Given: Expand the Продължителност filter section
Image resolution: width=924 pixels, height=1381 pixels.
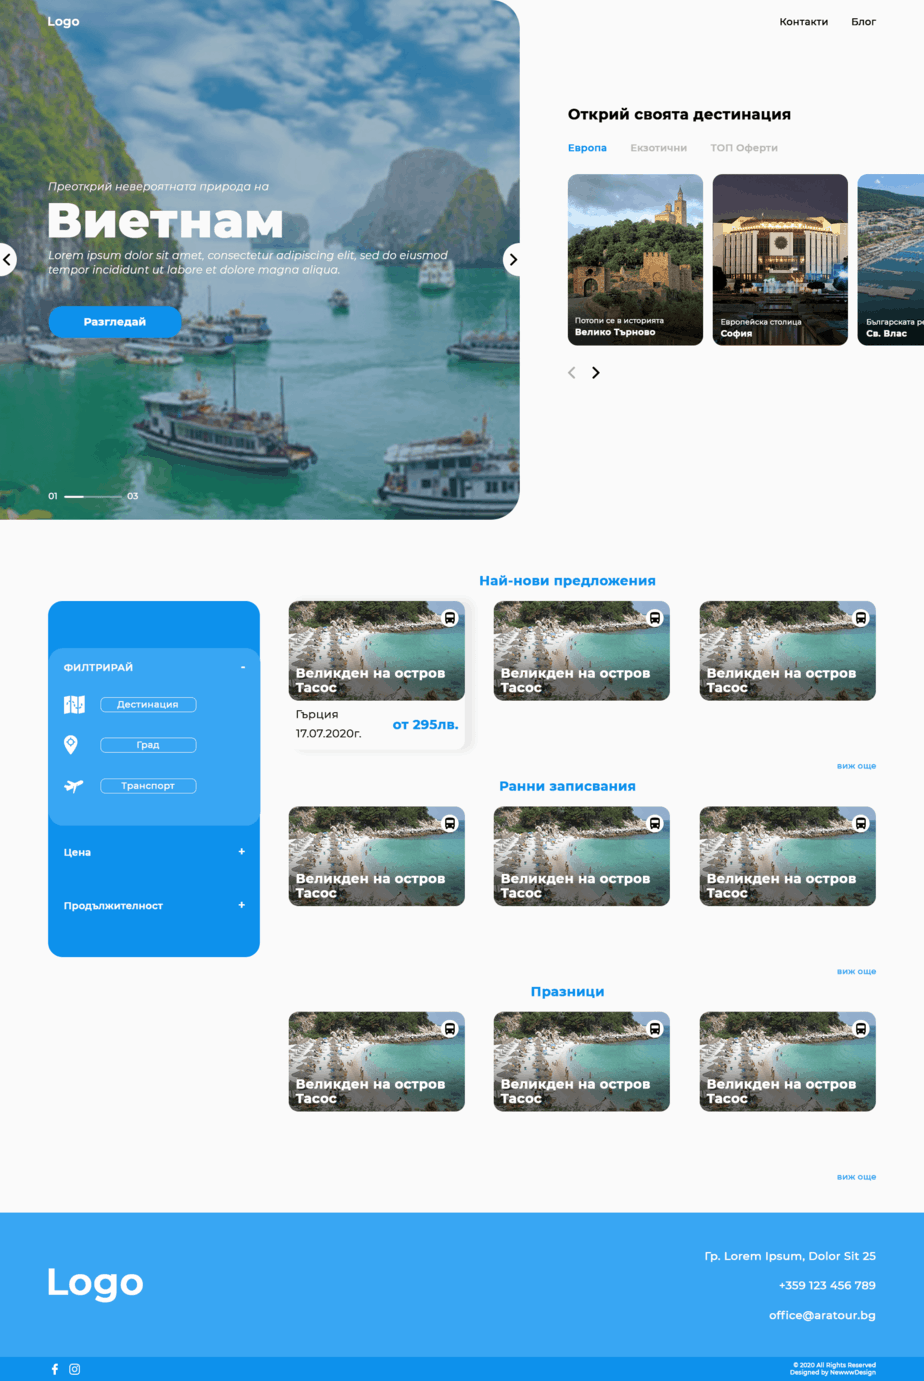Looking at the screenshot, I should click(241, 906).
